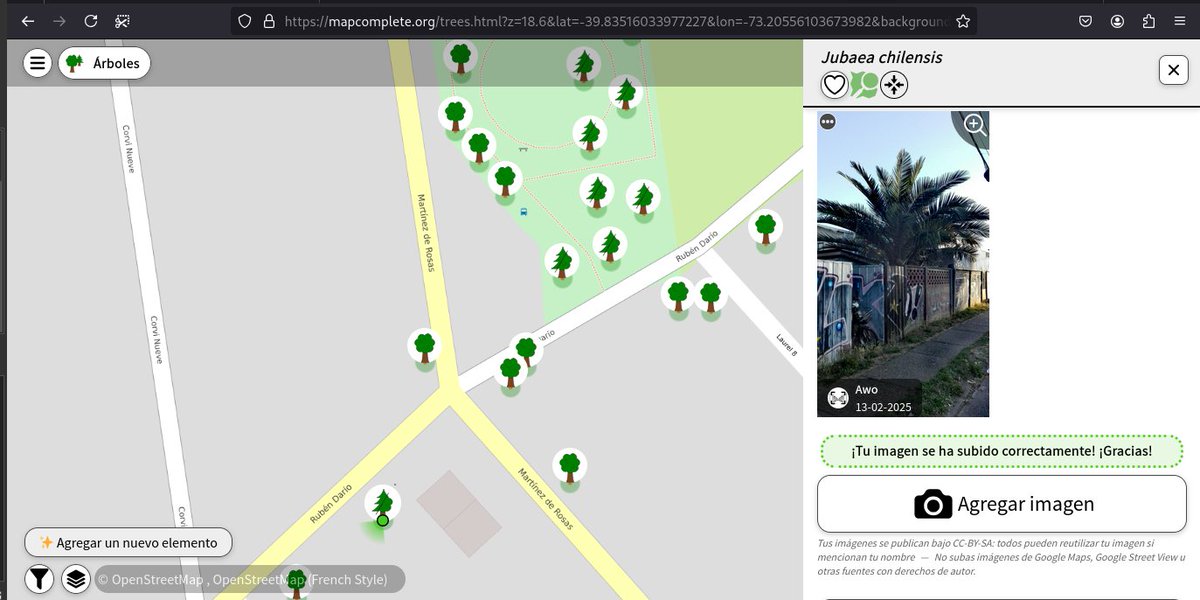
Task: Open the three-dots menu on the photo
Action: click(828, 122)
